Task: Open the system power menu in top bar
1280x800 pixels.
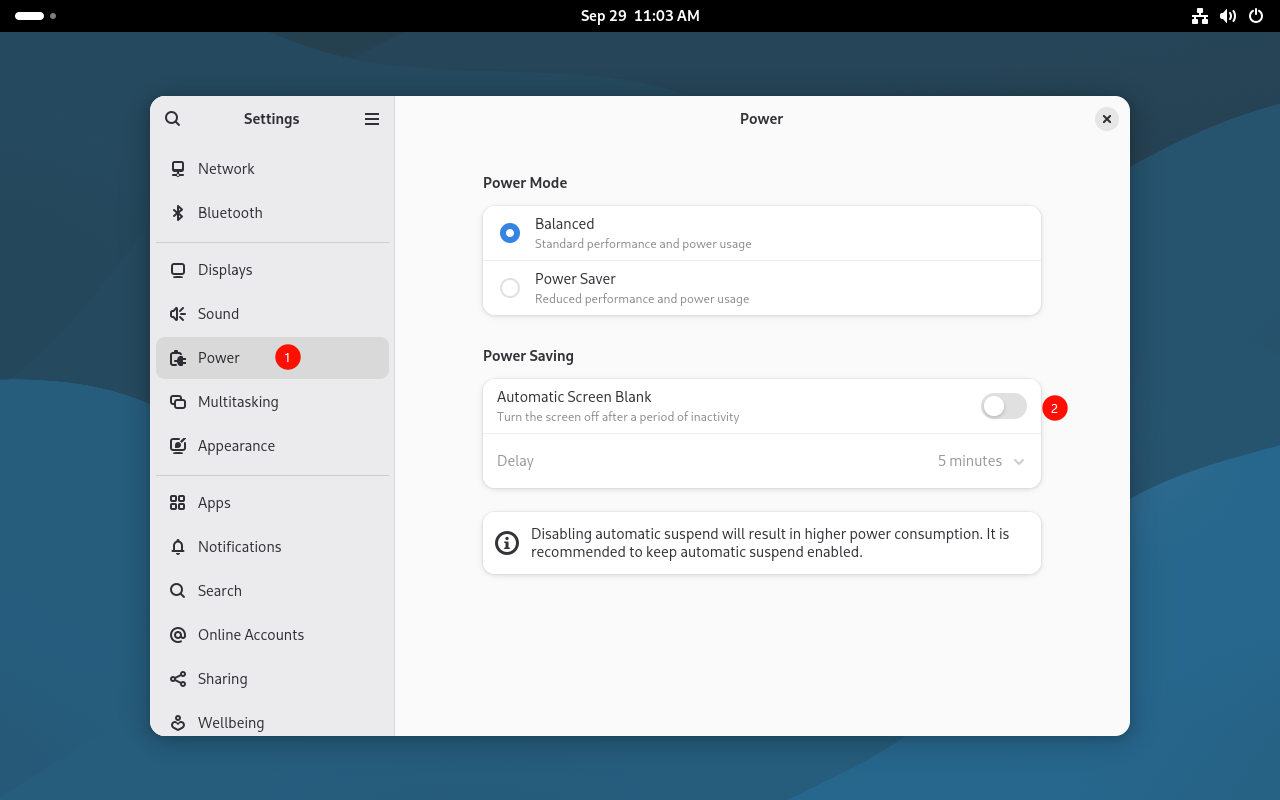Action: (1256, 16)
